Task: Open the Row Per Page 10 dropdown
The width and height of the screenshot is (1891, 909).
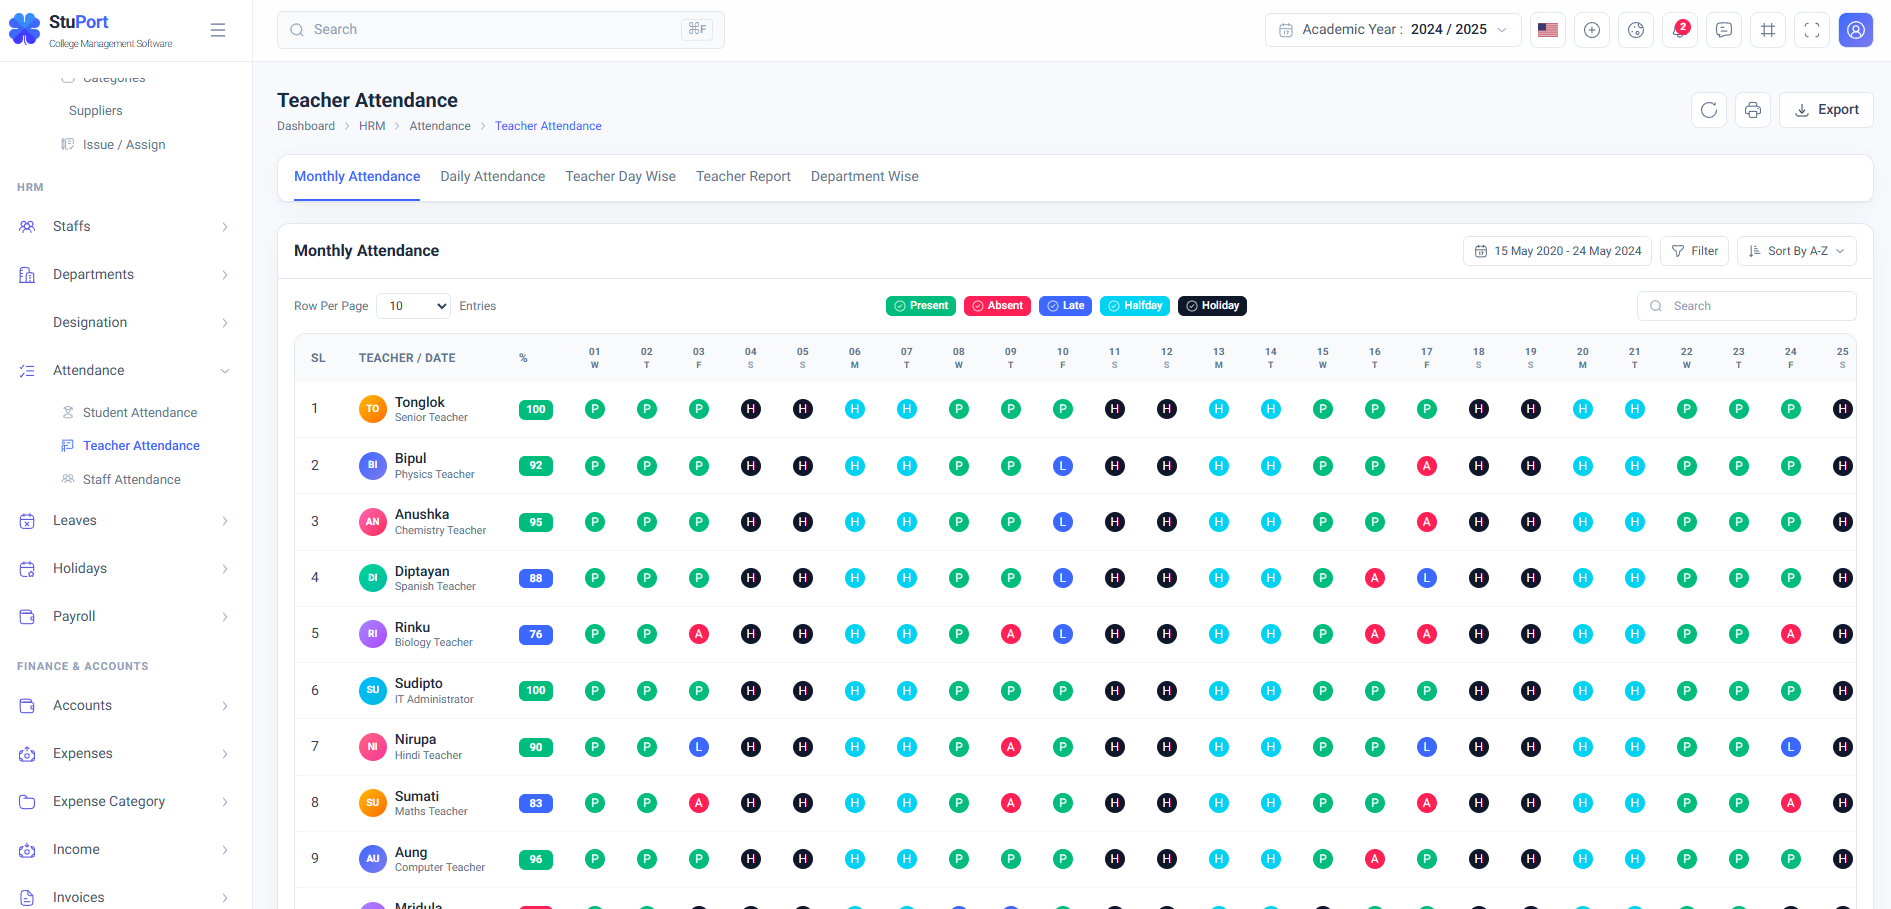Action: [414, 306]
